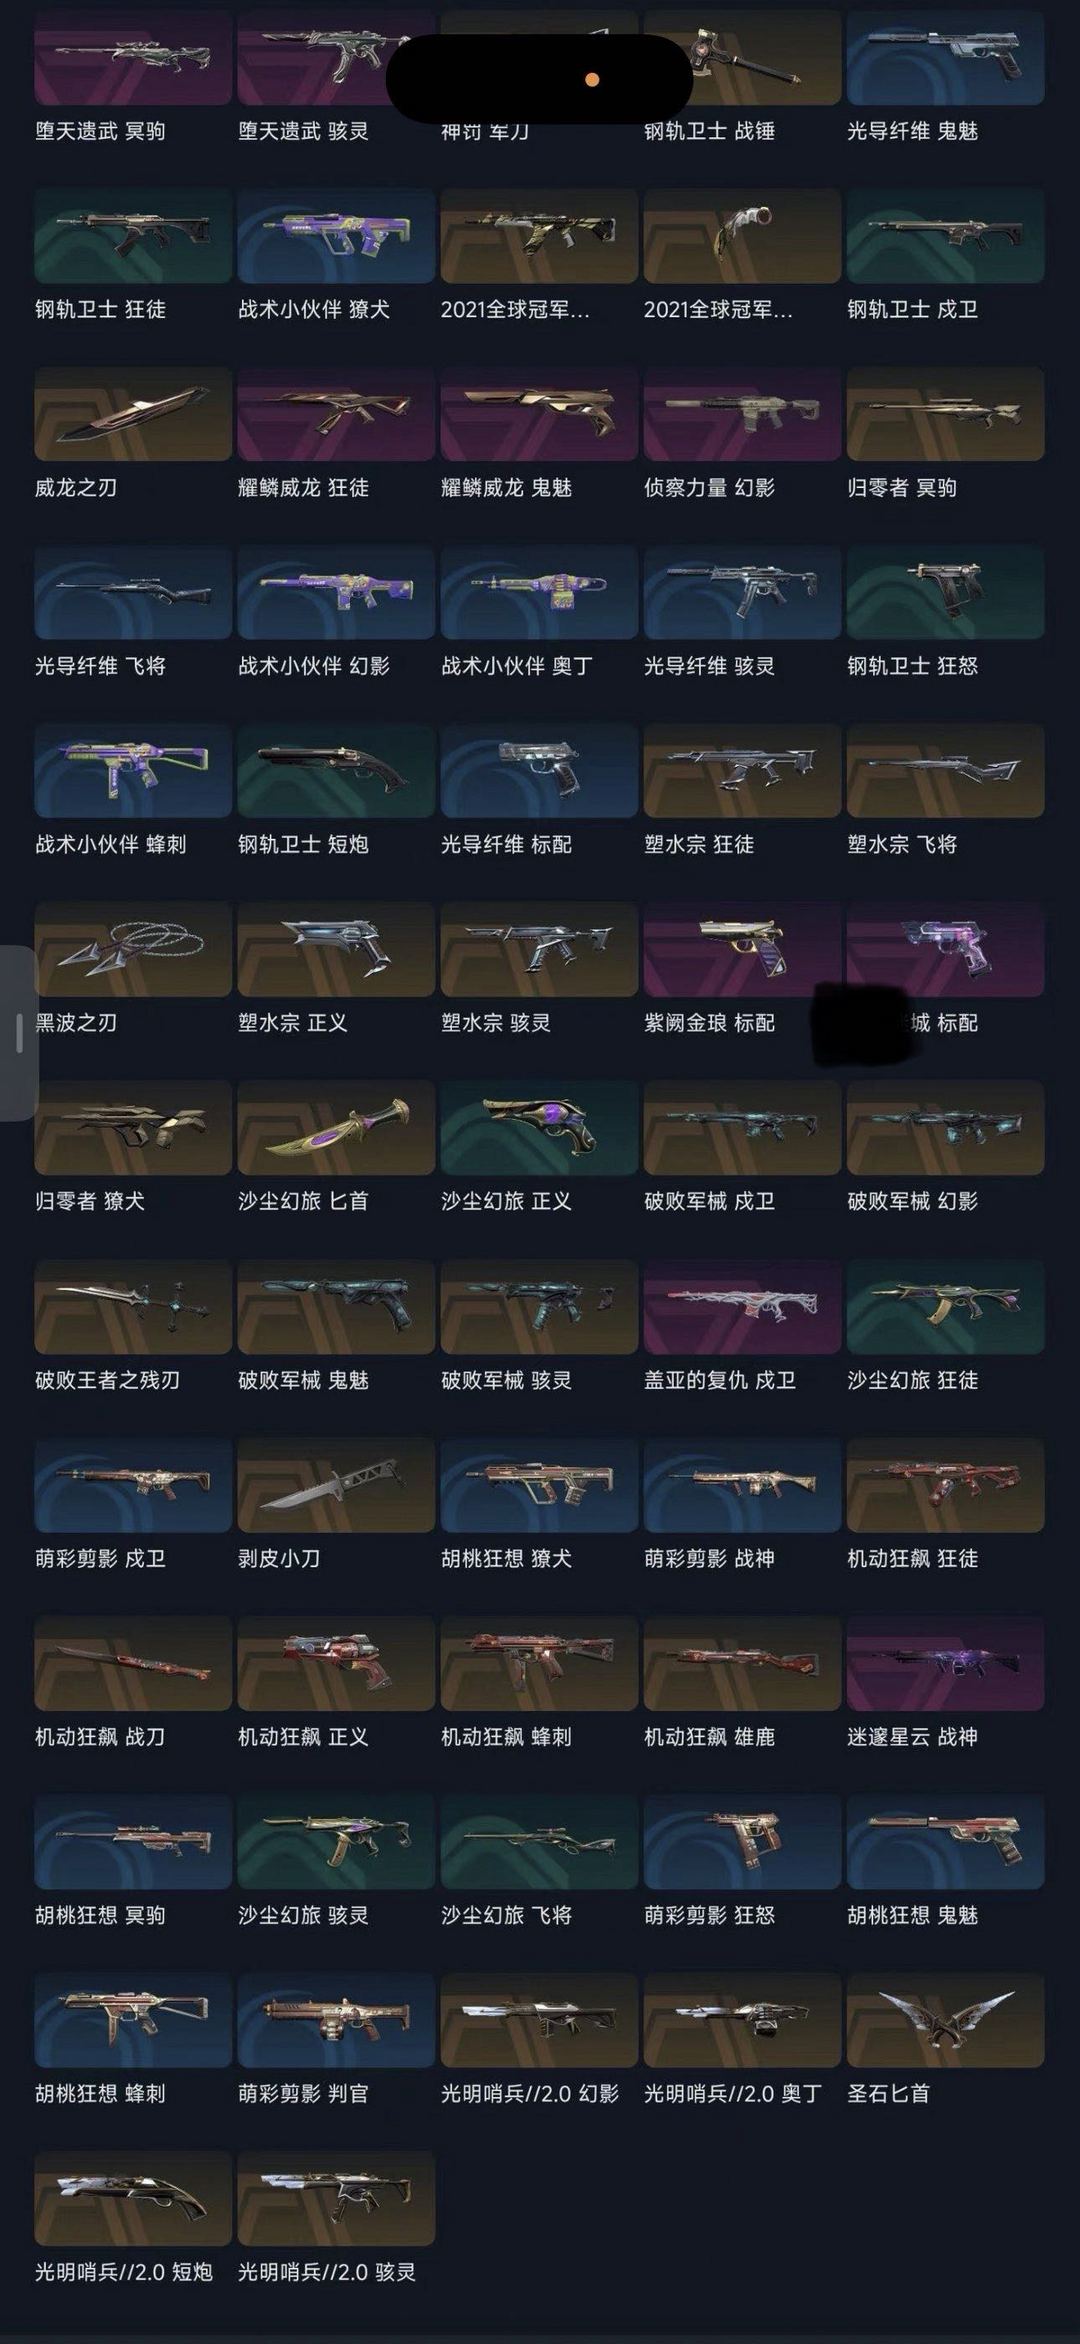Screen dimensions: 1080x2344
Task: Pick the 钢轨卫士 短炮 shotgun skin
Action: [x=336, y=770]
